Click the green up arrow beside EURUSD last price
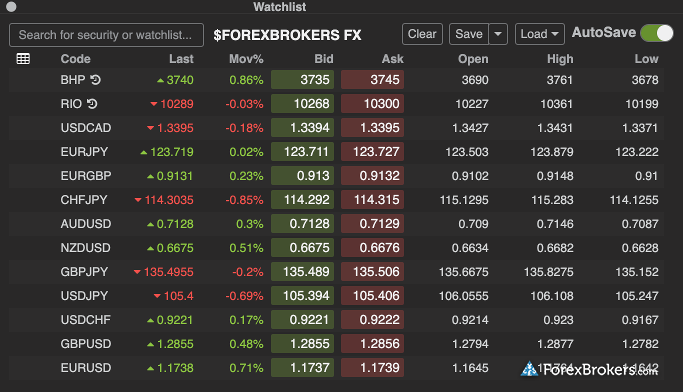683x392 pixels. click(151, 368)
